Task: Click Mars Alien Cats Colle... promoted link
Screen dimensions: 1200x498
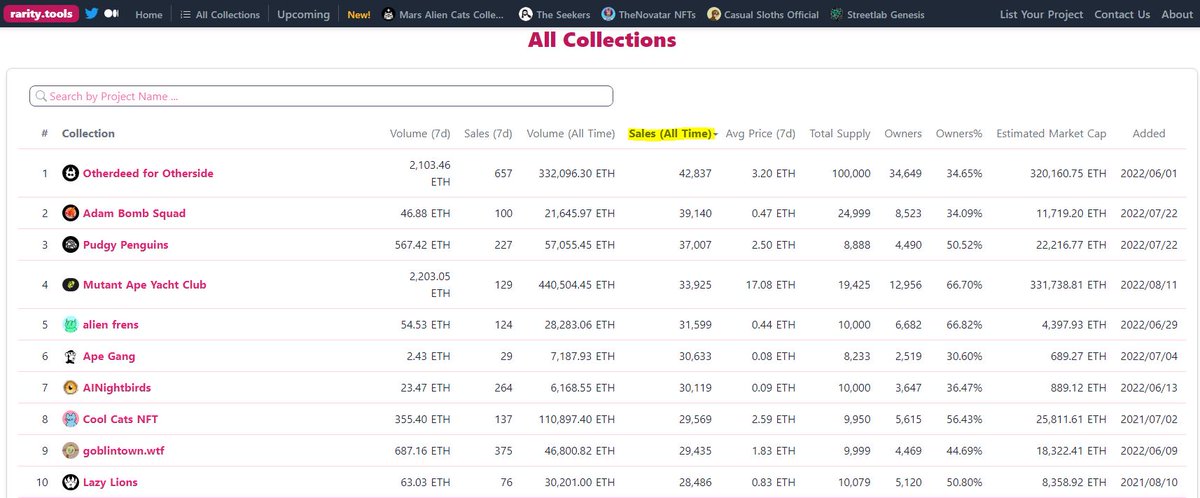Action: tap(453, 15)
